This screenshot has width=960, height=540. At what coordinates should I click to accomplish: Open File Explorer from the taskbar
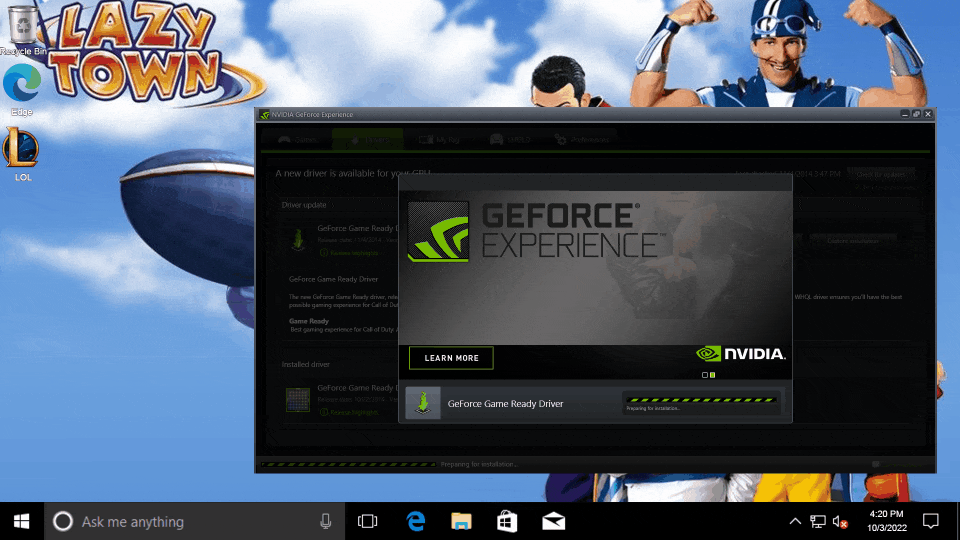(x=461, y=521)
